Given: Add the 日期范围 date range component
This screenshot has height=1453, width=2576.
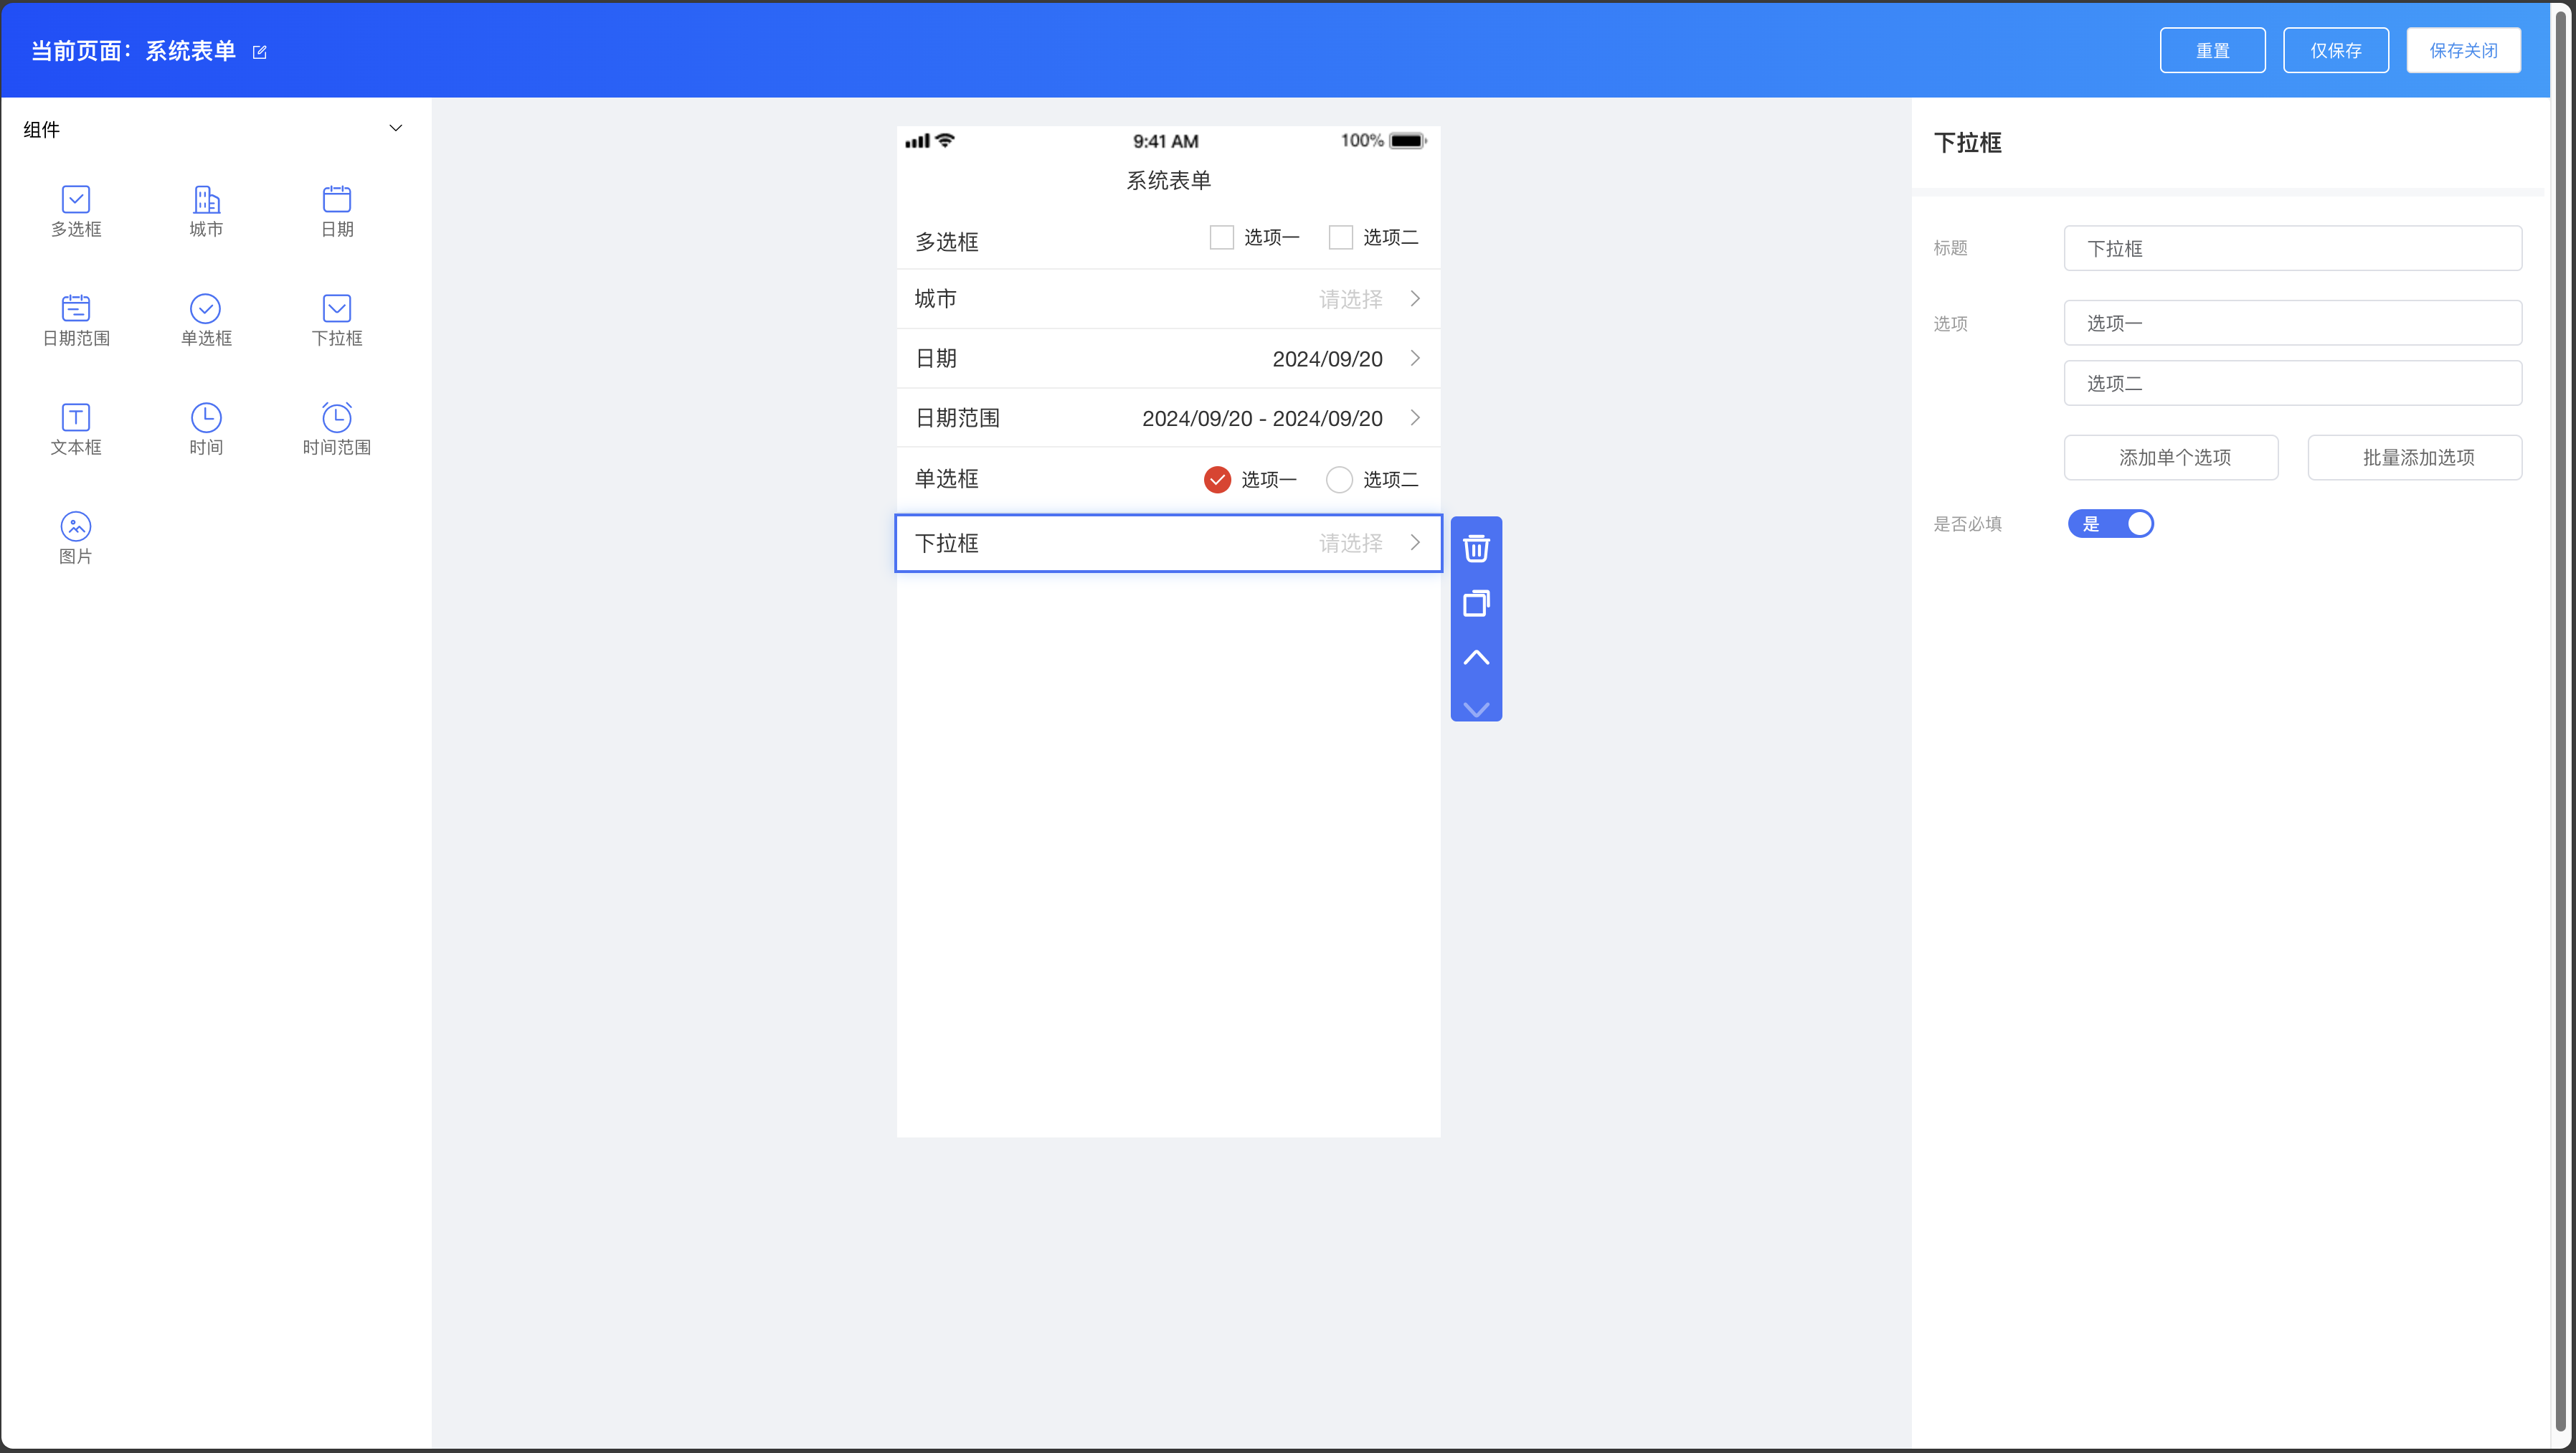Looking at the screenshot, I should click(76, 320).
